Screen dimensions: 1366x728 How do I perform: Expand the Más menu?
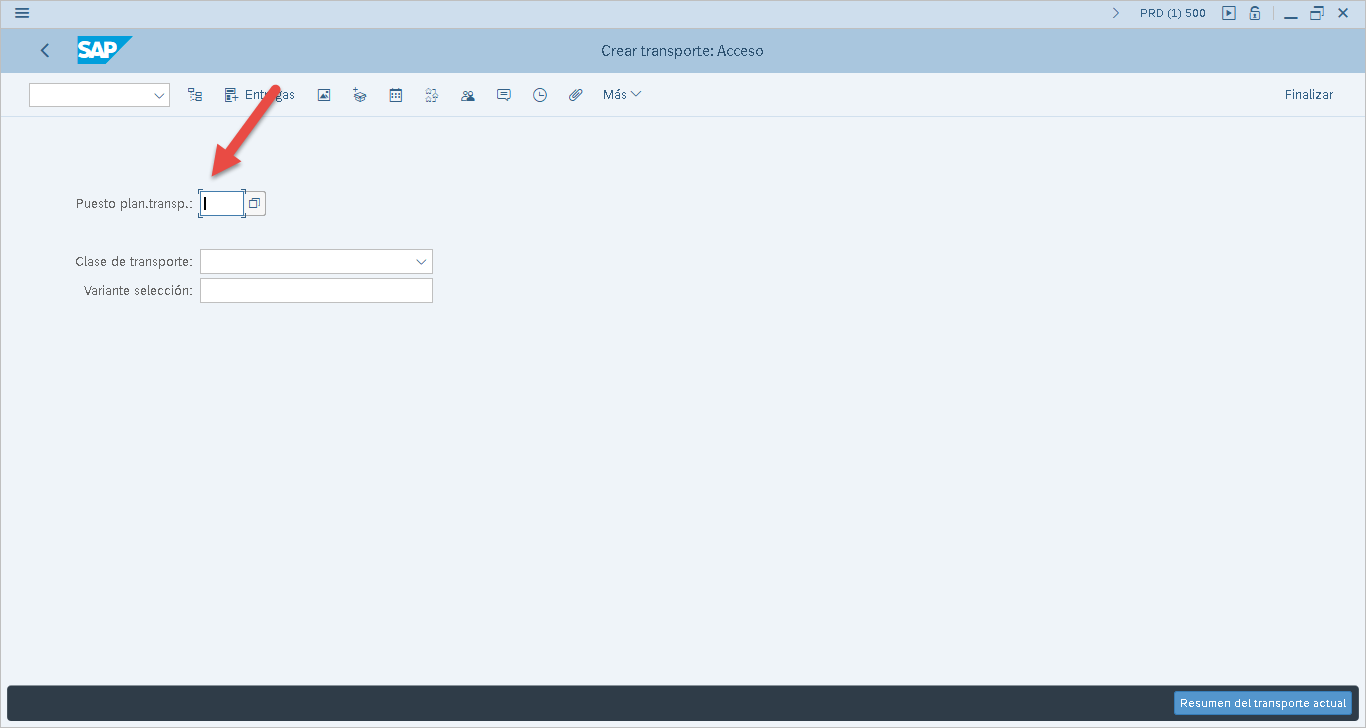click(x=621, y=95)
